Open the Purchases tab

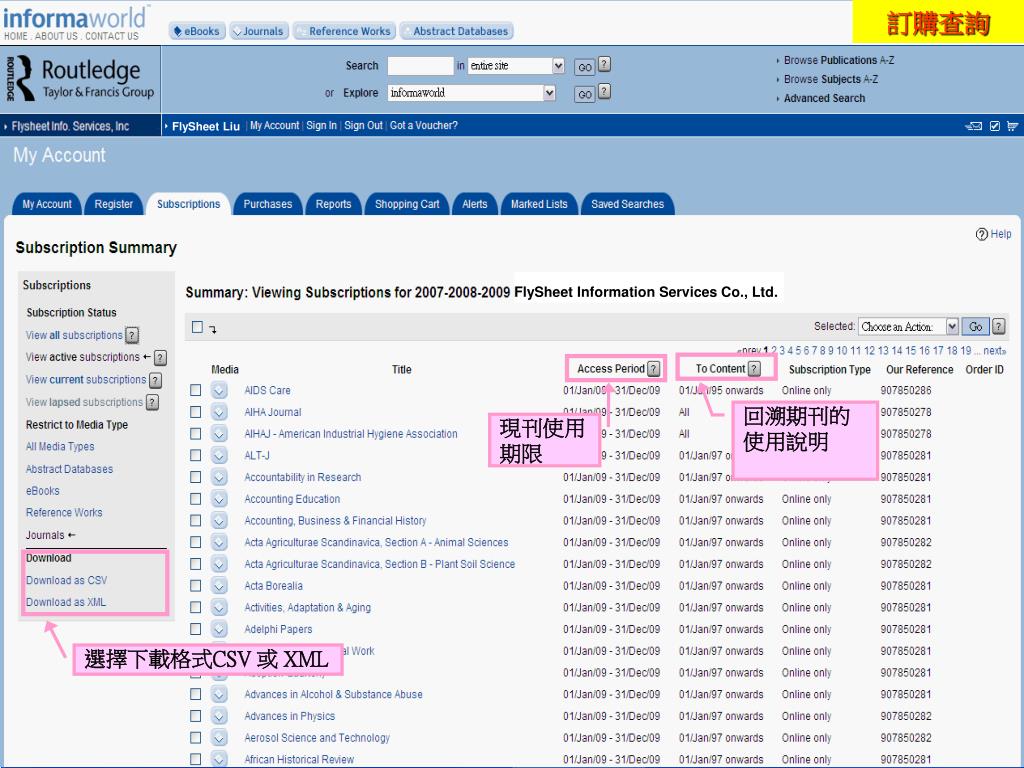pyautogui.click(x=268, y=204)
